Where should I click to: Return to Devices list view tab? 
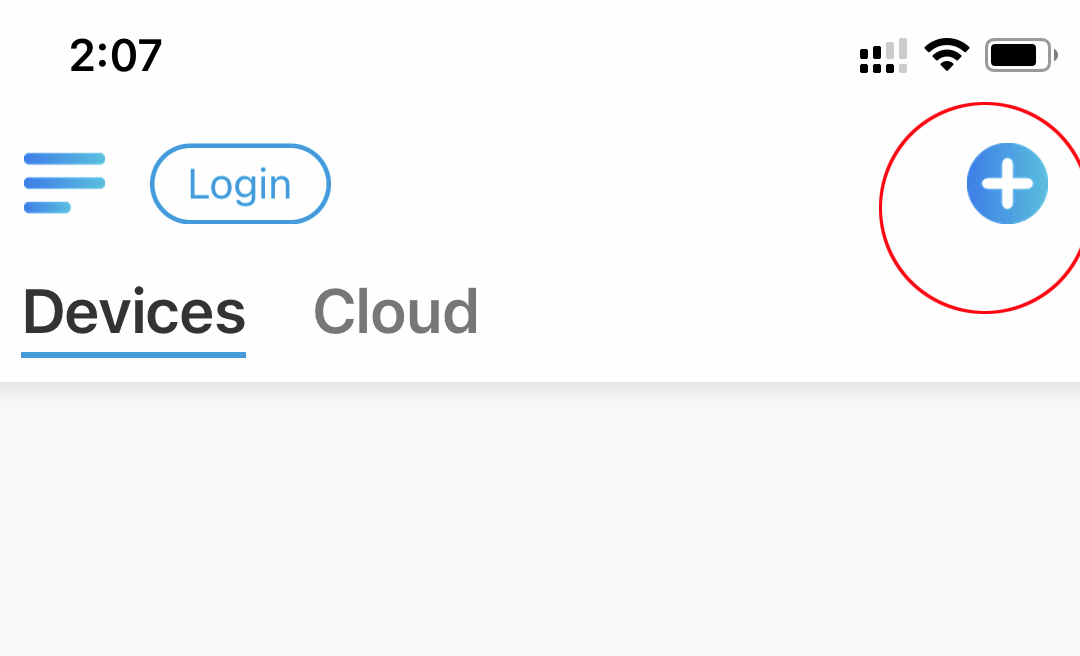point(134,312)
